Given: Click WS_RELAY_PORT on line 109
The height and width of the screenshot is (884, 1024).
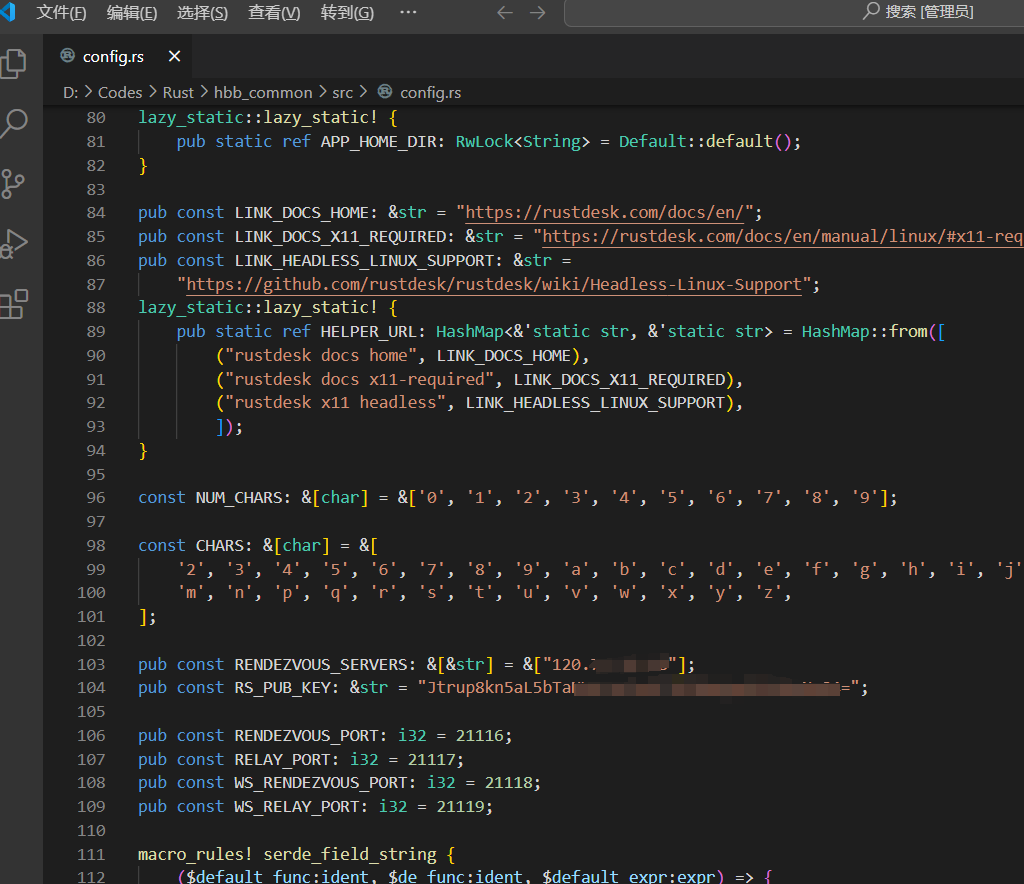Looking at the screenshot, I should (296, 807).
